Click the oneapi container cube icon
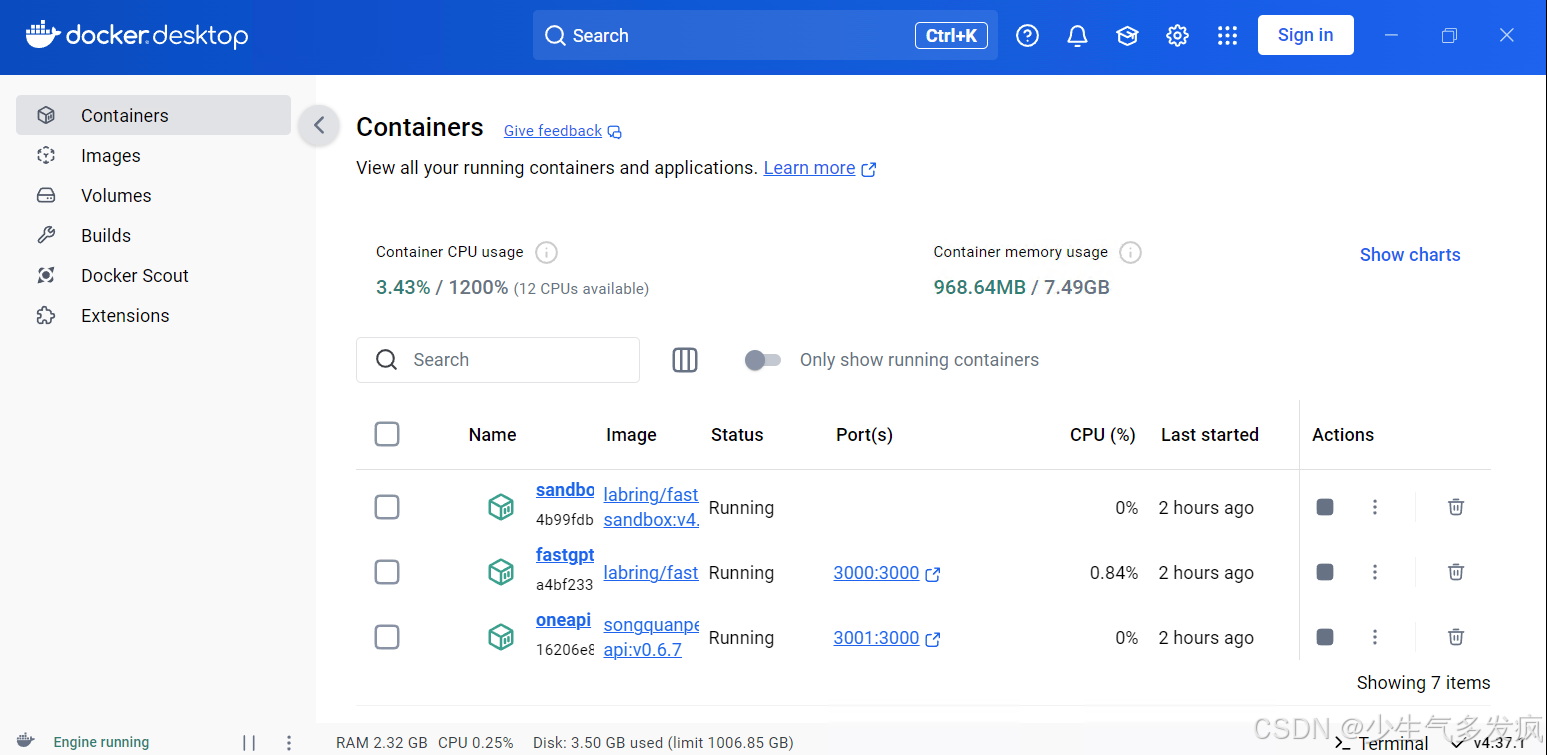This screenshot has width=1547, height=755. click(501, 637)
